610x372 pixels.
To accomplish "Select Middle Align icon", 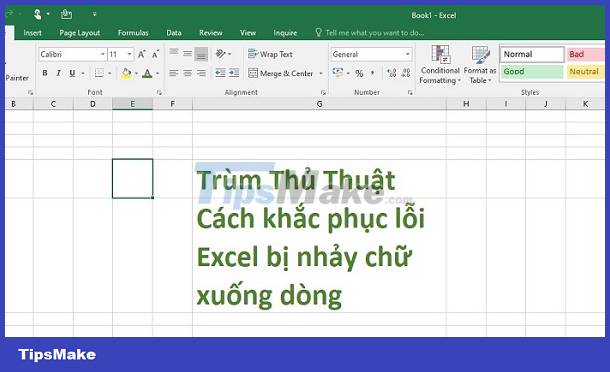I will coord(188,53).
